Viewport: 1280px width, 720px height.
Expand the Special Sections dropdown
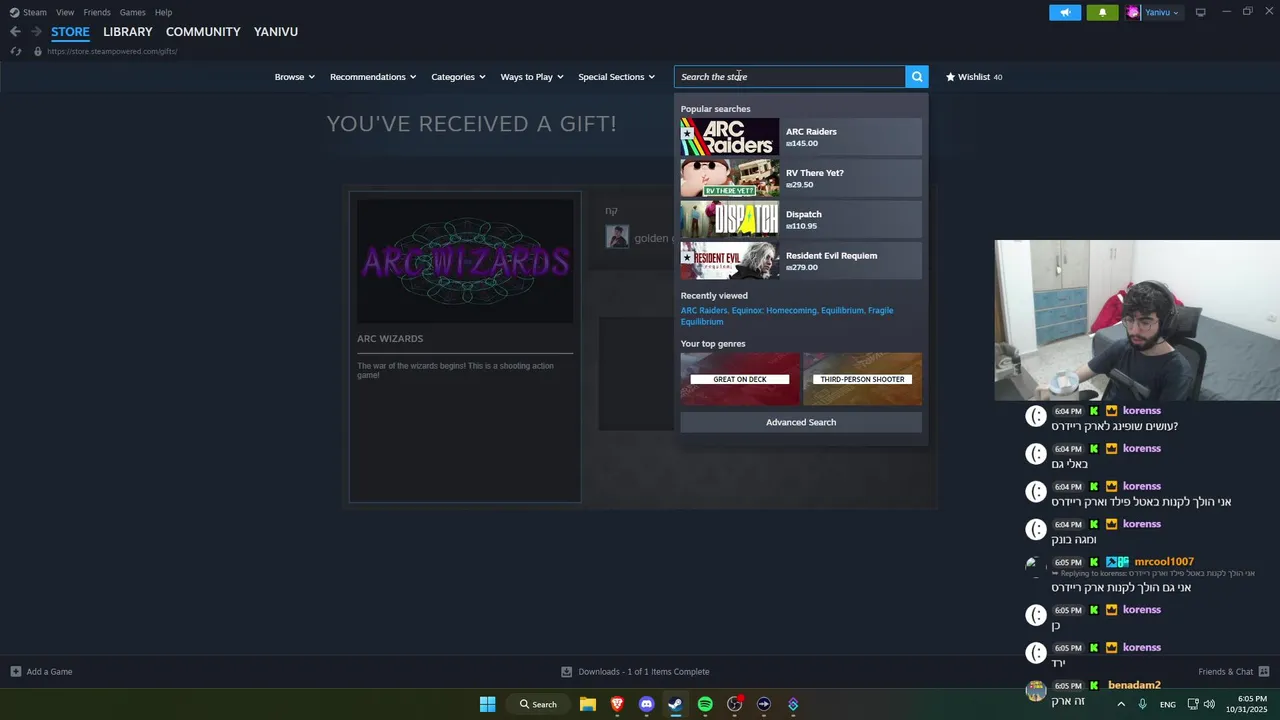point(616,77)
